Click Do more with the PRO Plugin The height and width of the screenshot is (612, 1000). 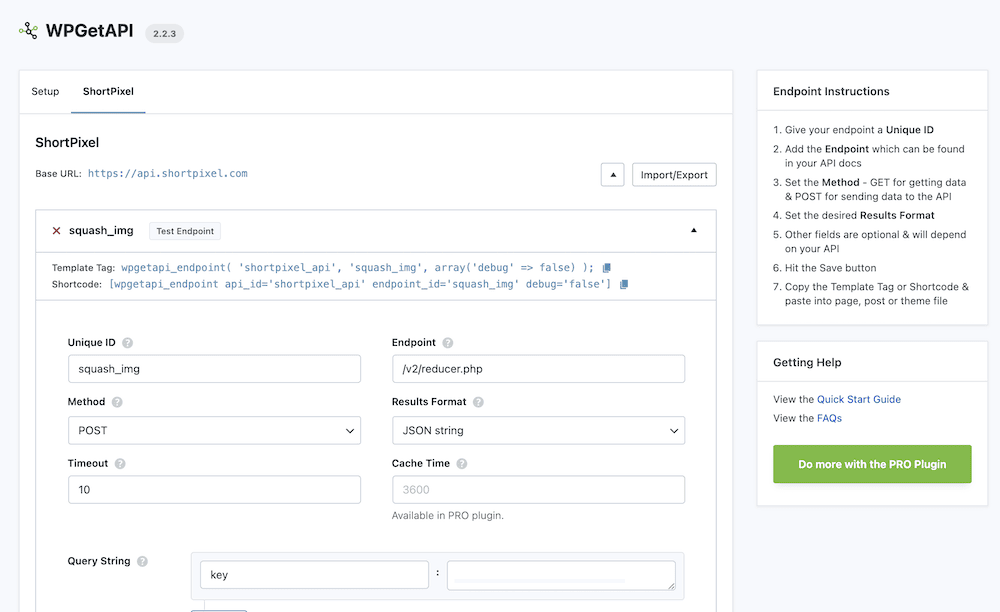tap(871, 464)
